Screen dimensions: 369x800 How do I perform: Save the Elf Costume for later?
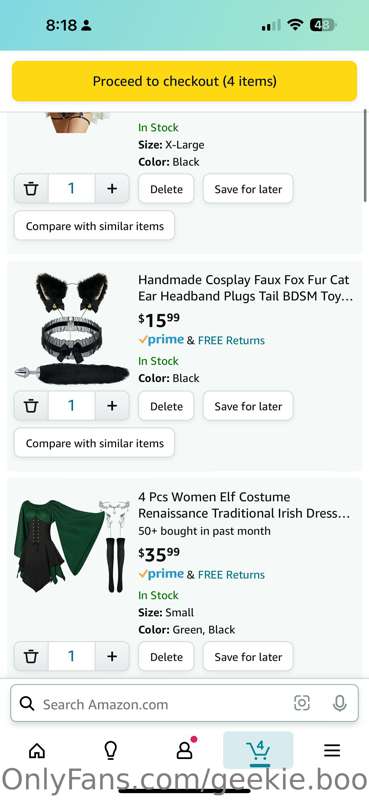coord(248,657)
